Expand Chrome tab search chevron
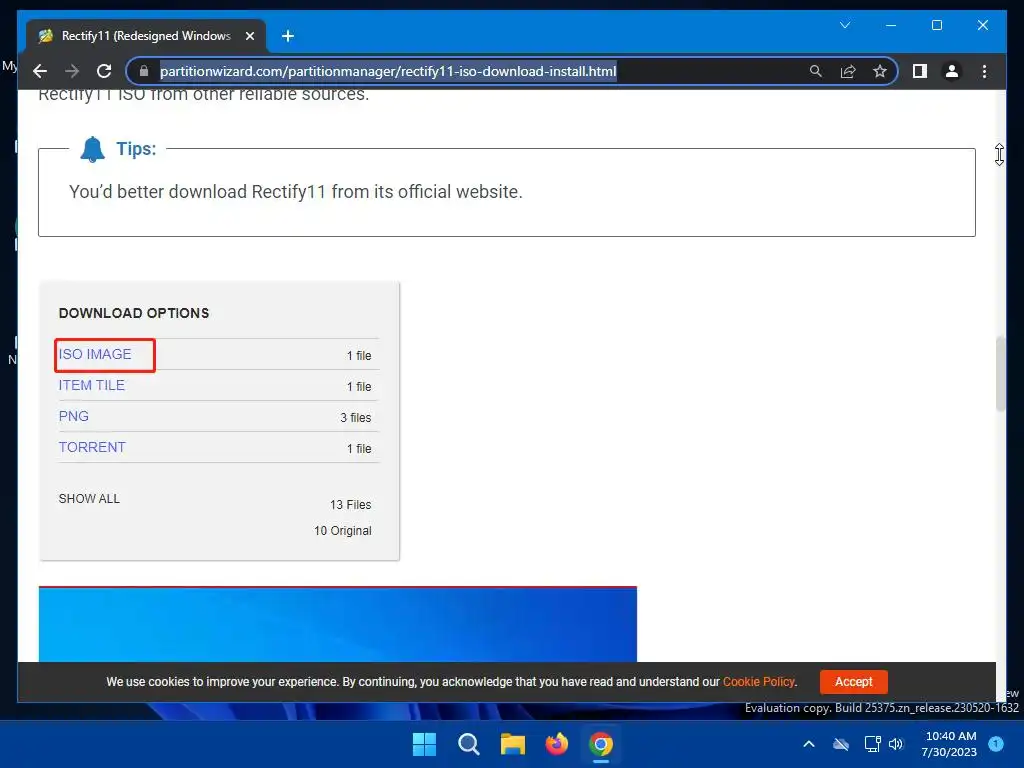Screen dimensions: 1024x768 pos(844,25)
